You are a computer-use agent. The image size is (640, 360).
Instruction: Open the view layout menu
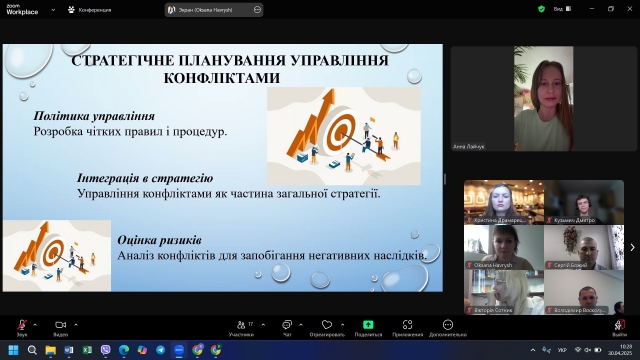[x=562, y=9]
